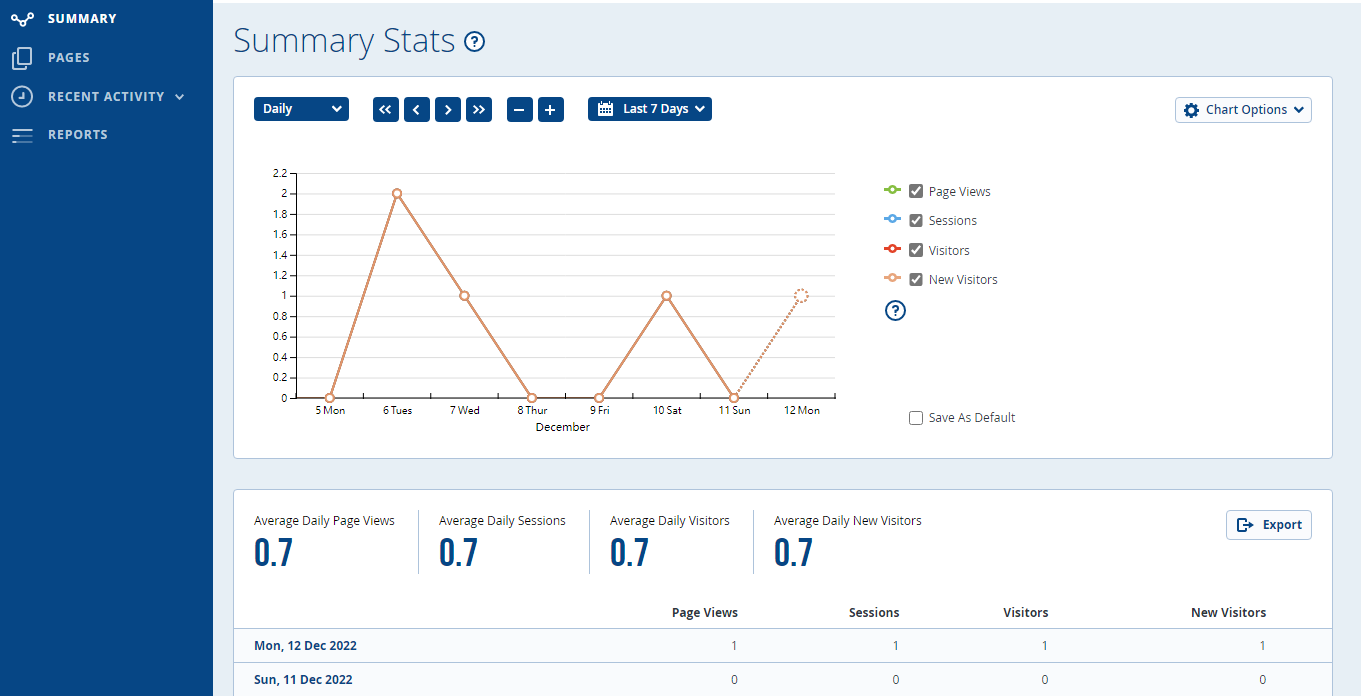1361x696 pixels.
Task: Enable the Save As Default checkbox
Action: tap(916, 418)
